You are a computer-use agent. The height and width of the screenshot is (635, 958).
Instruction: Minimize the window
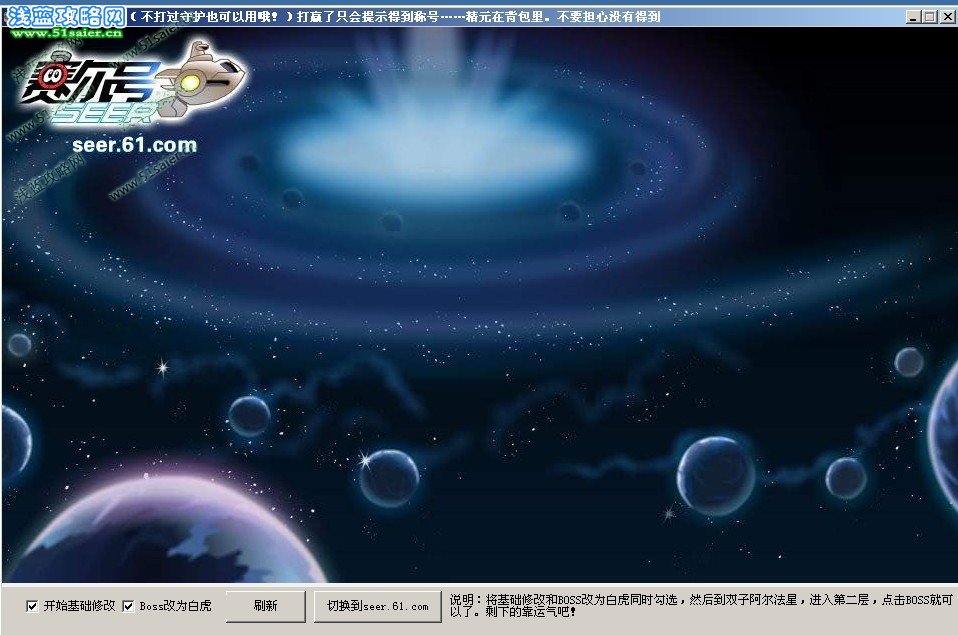click(913, 17)
